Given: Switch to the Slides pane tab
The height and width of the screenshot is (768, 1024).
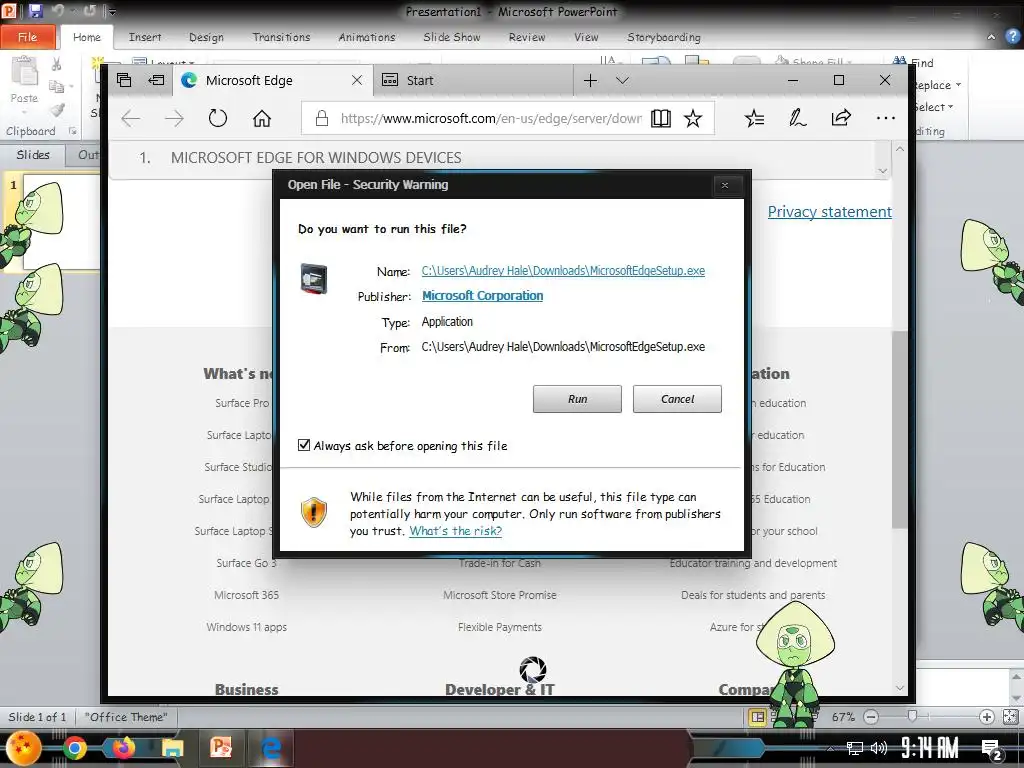Looking at the screenshot, I should pyautogui.click(x=33, y=155).
